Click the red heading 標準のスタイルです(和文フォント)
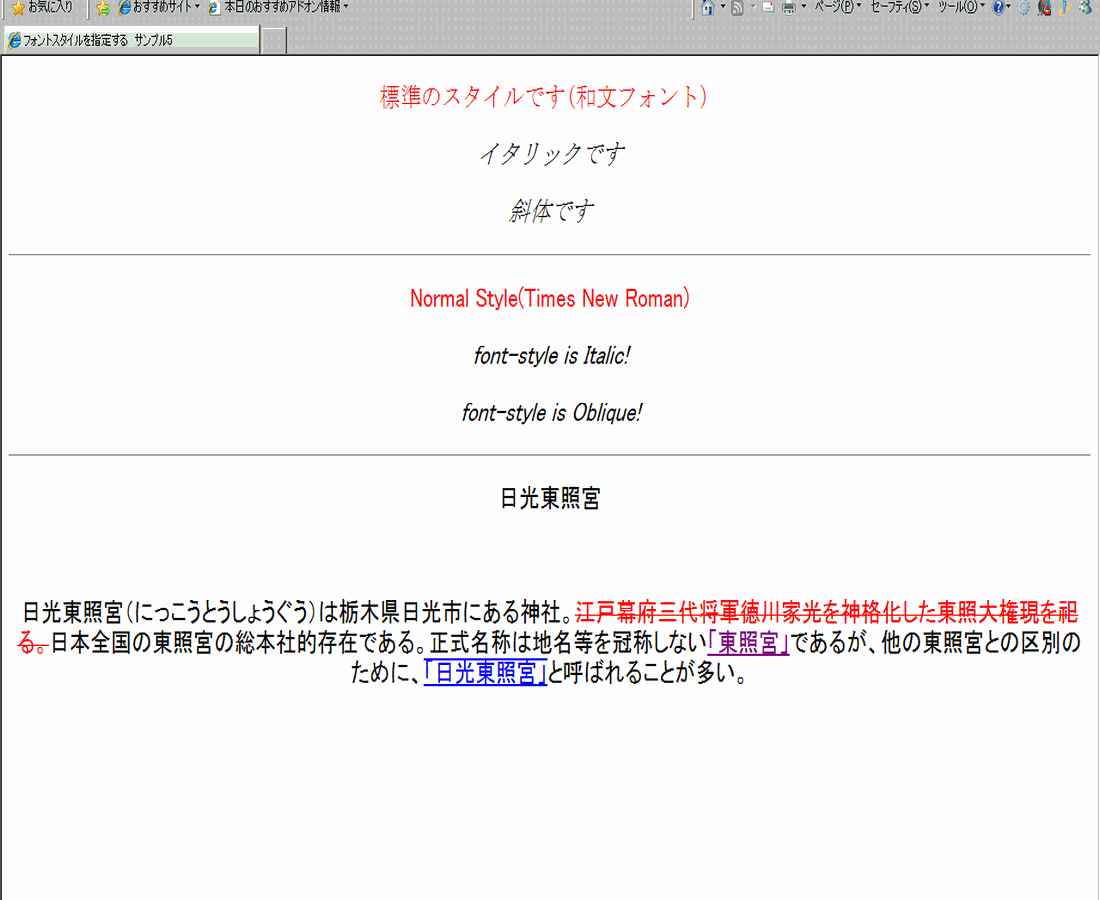This screenshot has height=900, width=1100. [x=544, y=97]
